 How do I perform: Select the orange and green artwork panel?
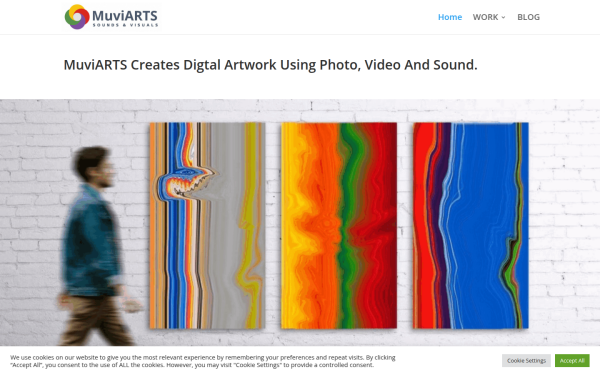tap(339, 225)
